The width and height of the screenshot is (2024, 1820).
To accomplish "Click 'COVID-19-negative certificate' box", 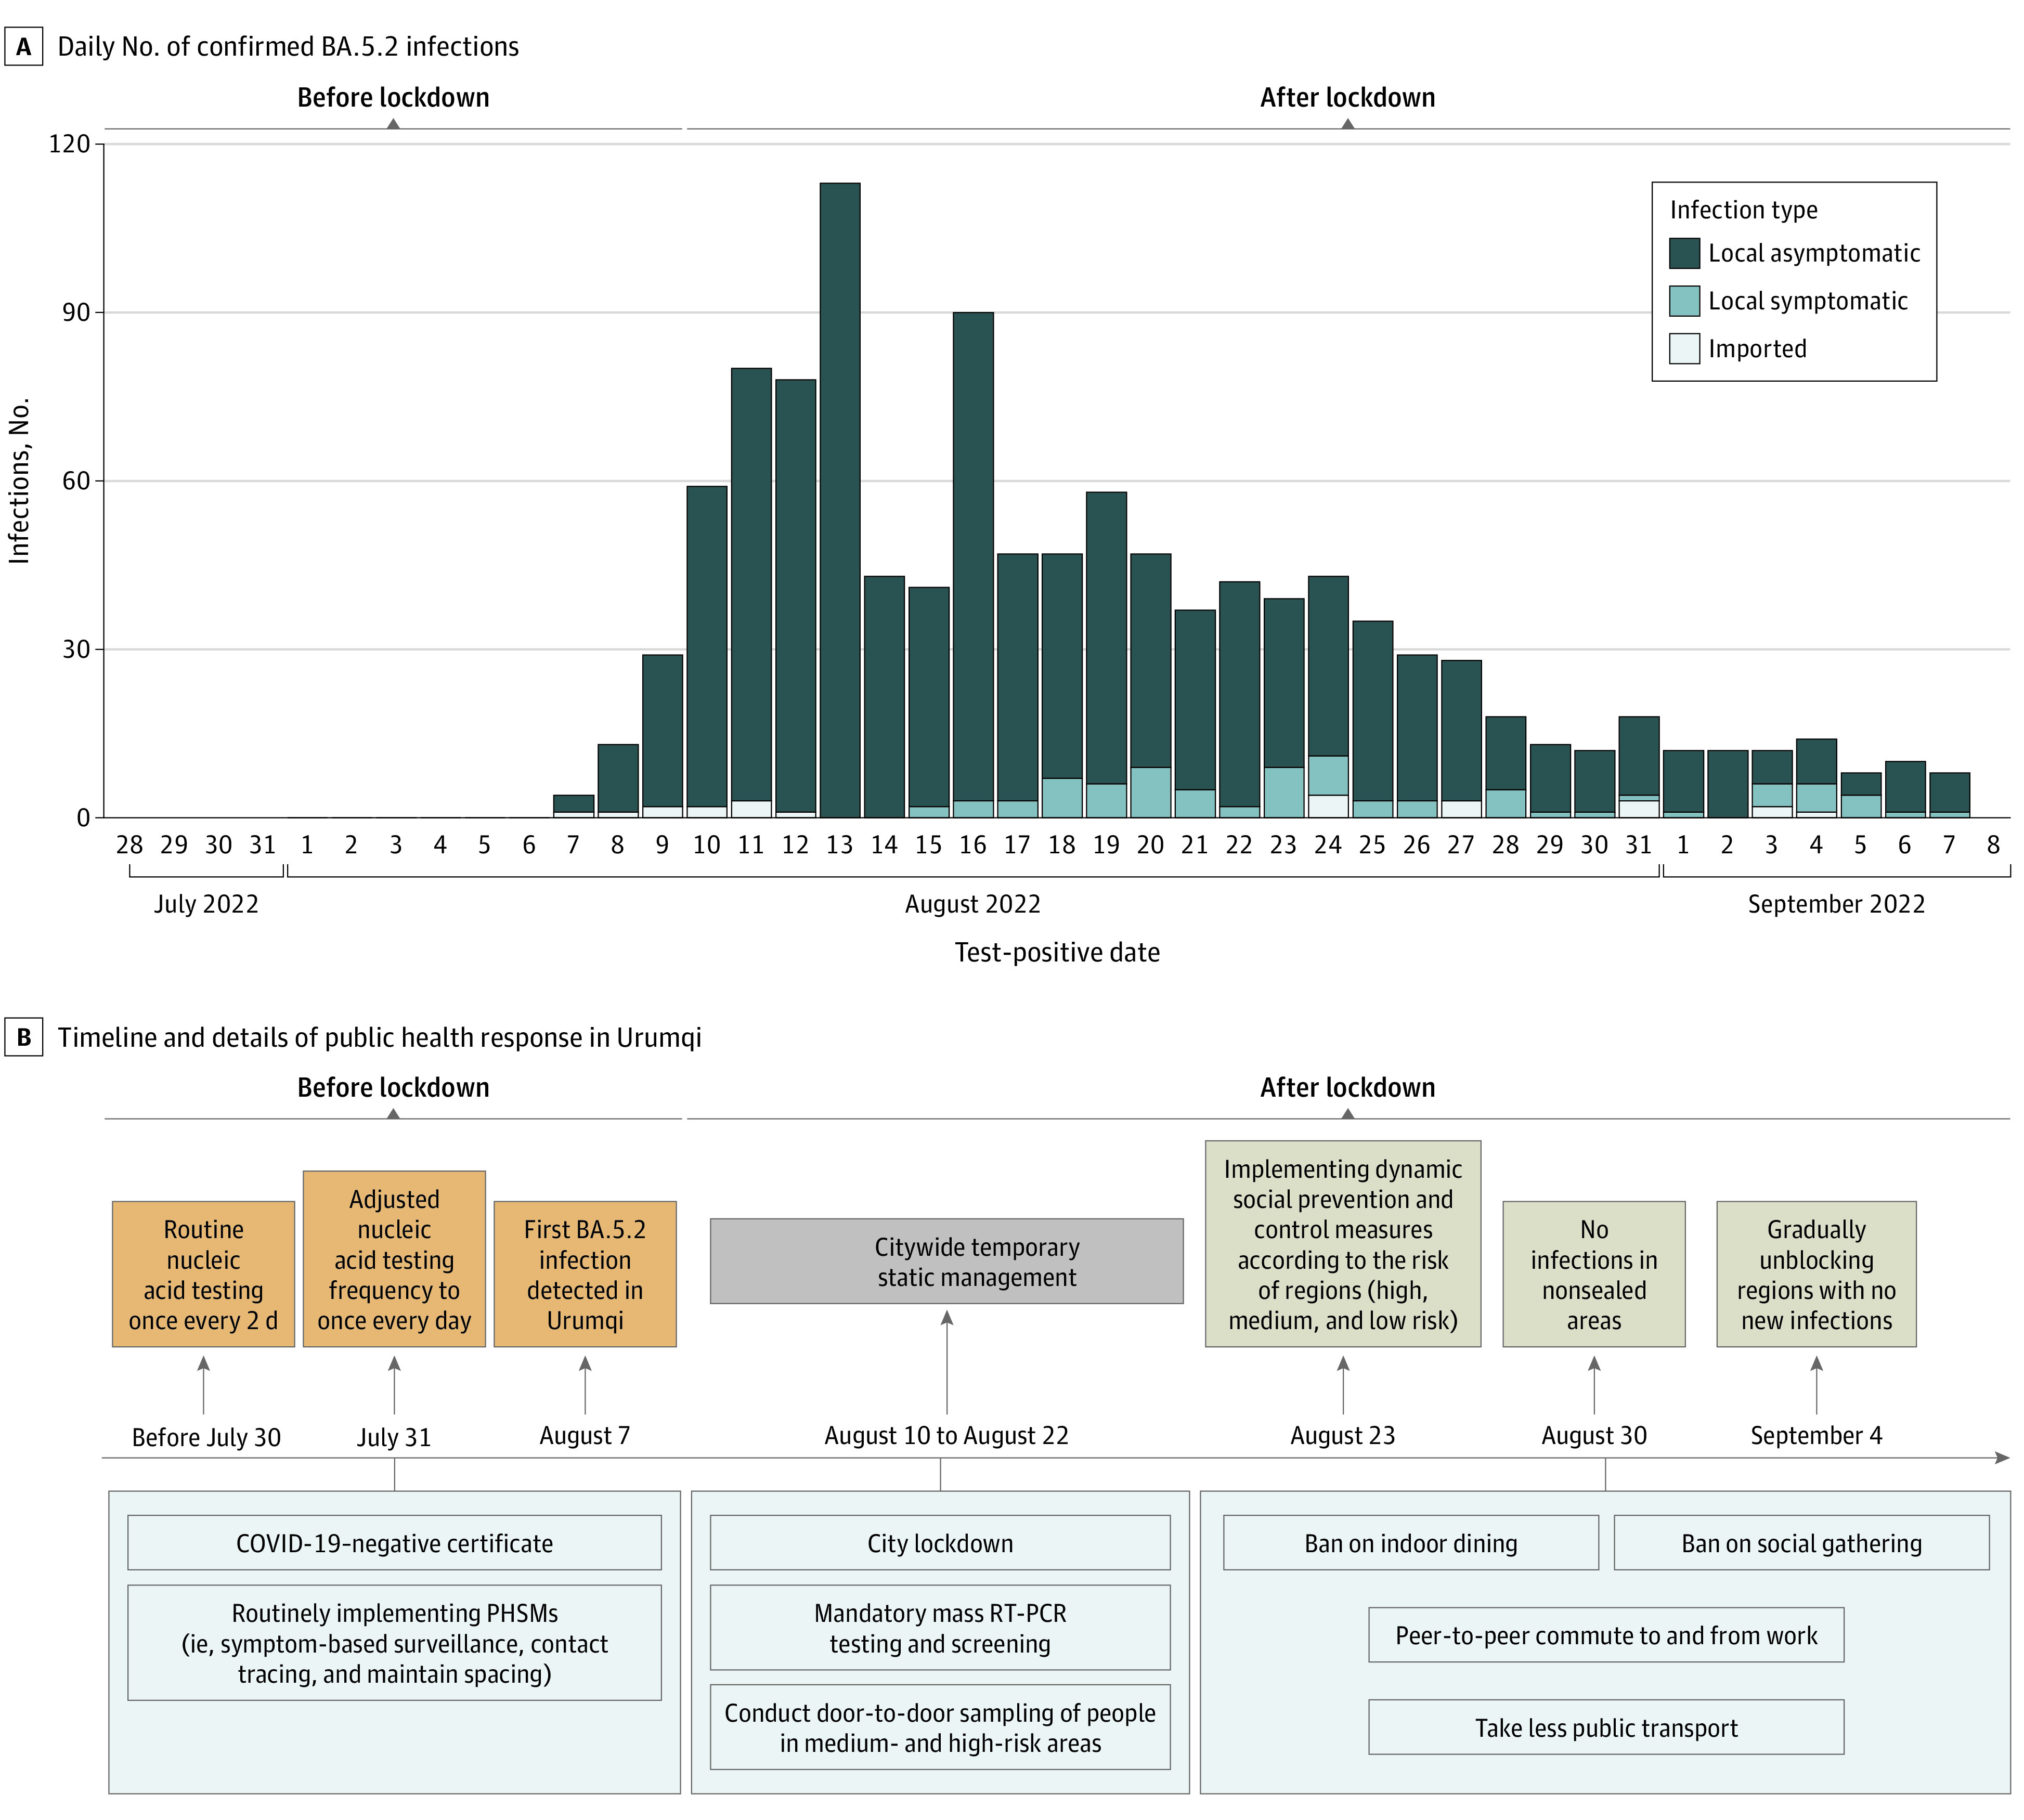I will [x=394, y=1543].
